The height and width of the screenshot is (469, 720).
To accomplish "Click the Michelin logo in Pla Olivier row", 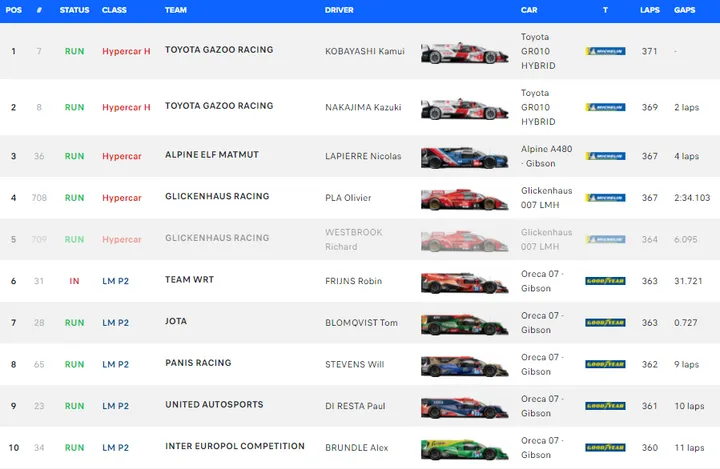I will click(605, 198).
